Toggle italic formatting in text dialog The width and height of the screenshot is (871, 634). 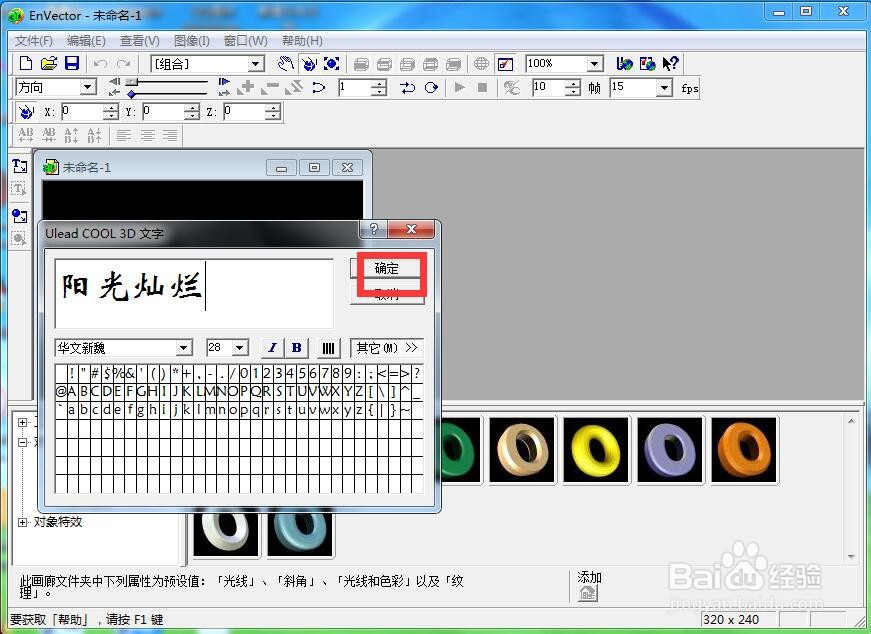point(272,348)
